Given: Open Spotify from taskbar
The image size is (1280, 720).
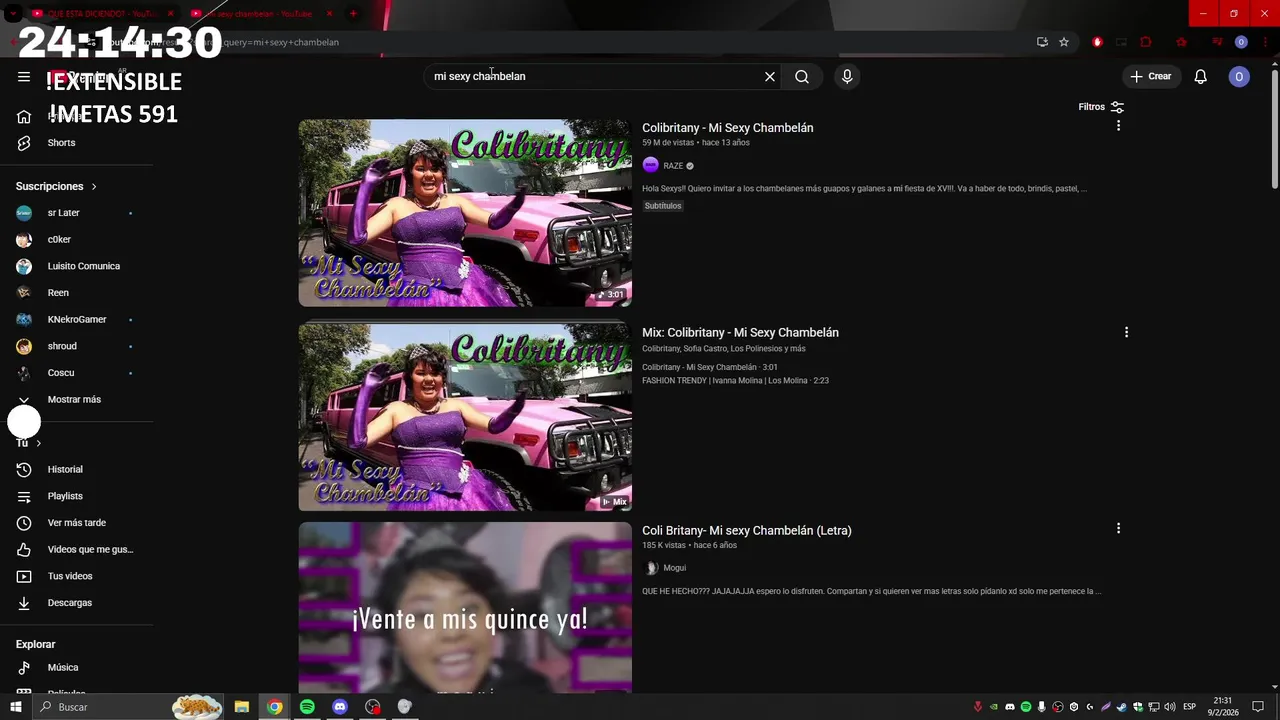Looking at the screenshot, I should tap(307, 707).
